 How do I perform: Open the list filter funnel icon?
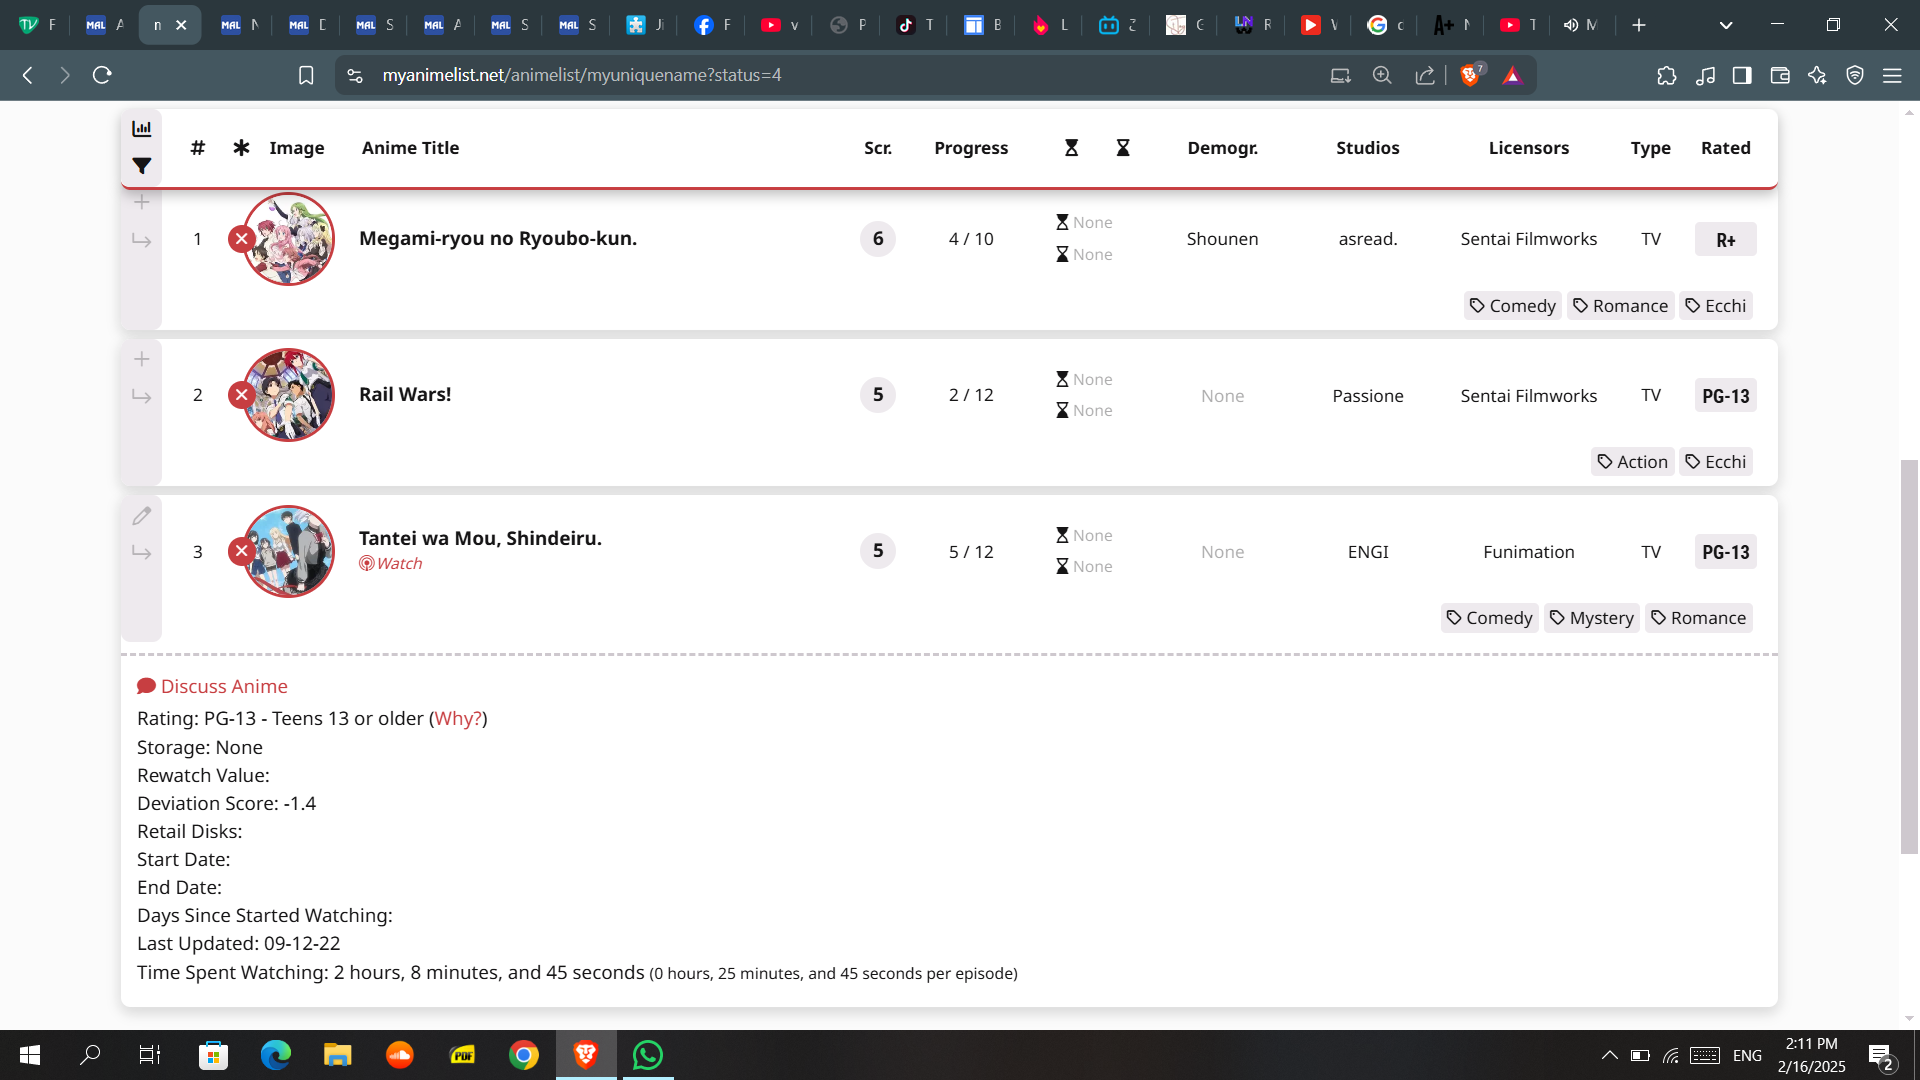pyautogui.click(x=142, y=166)
